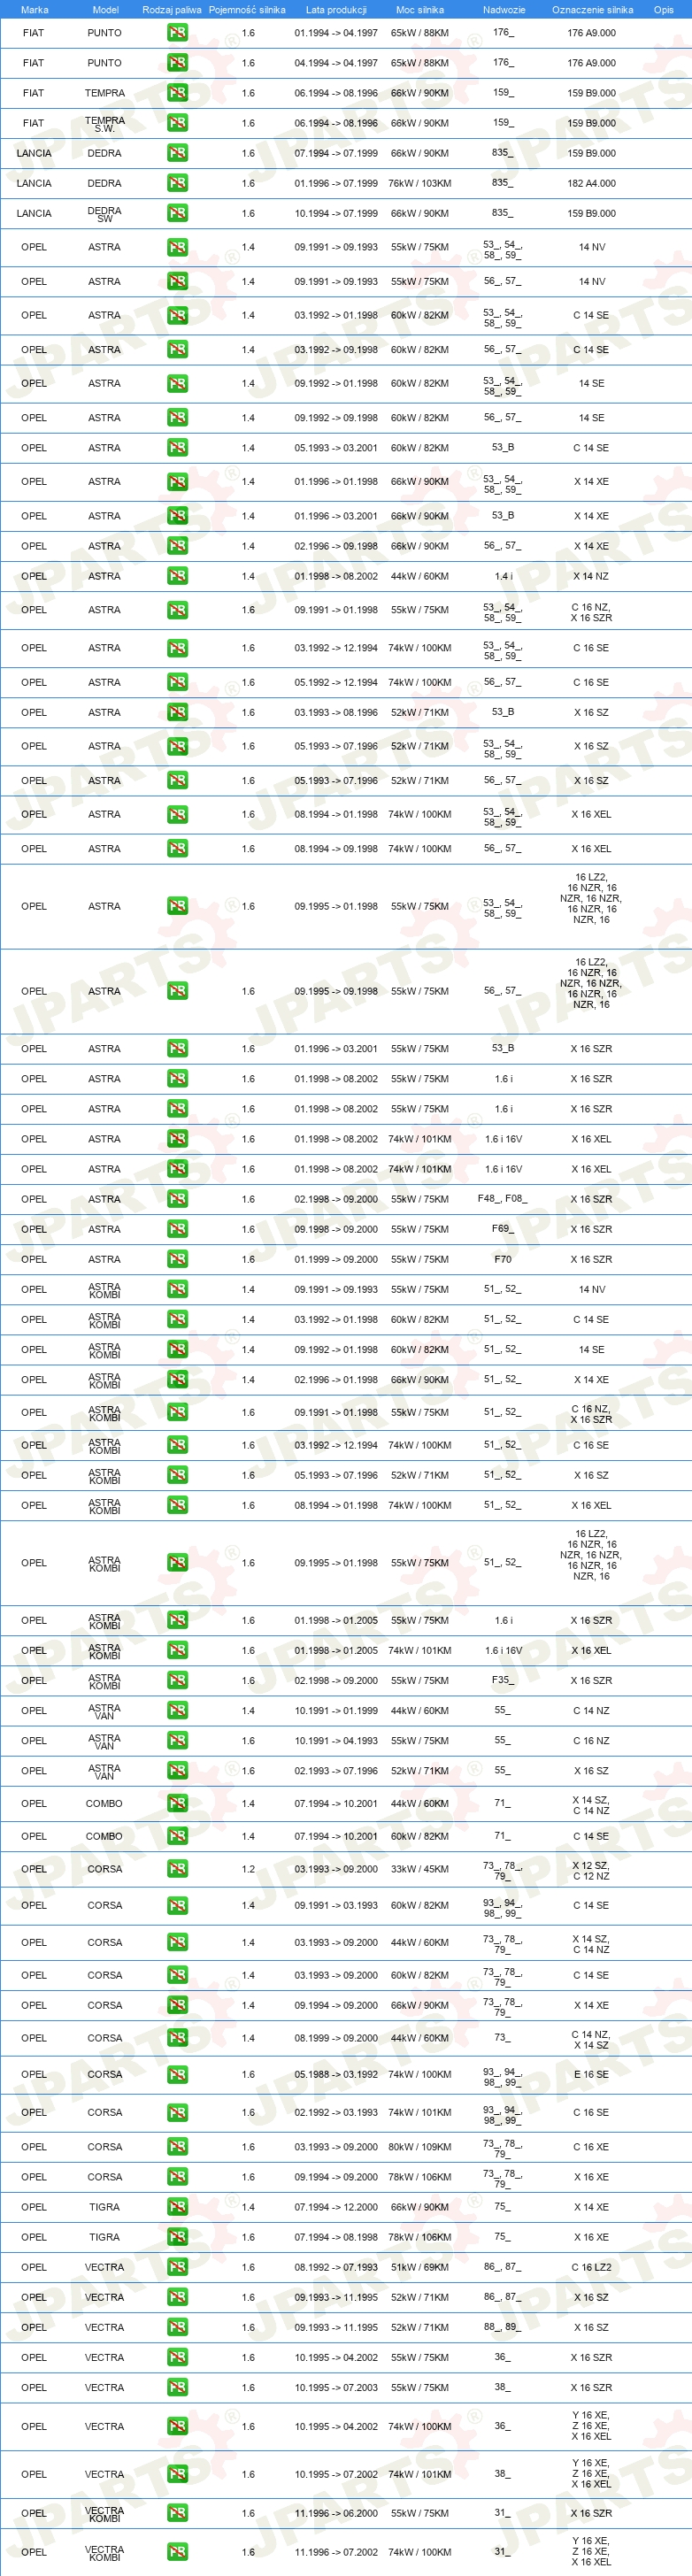Click the petrol icon for LANCIA DEDRA SW
692x2576 pixels.
pos(177,213)
